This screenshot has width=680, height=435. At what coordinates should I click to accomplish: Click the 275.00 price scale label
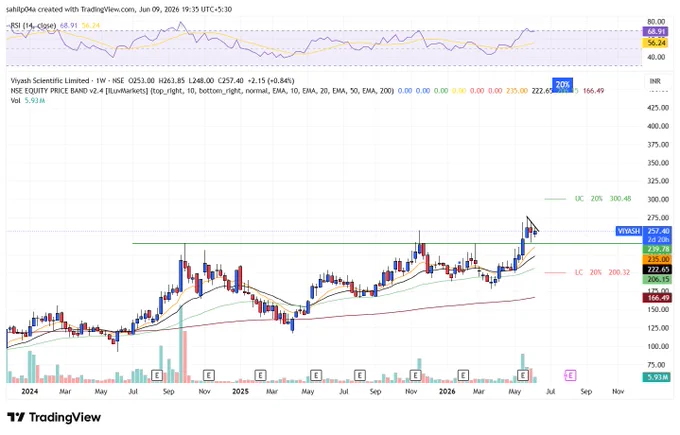click(658, 218)
